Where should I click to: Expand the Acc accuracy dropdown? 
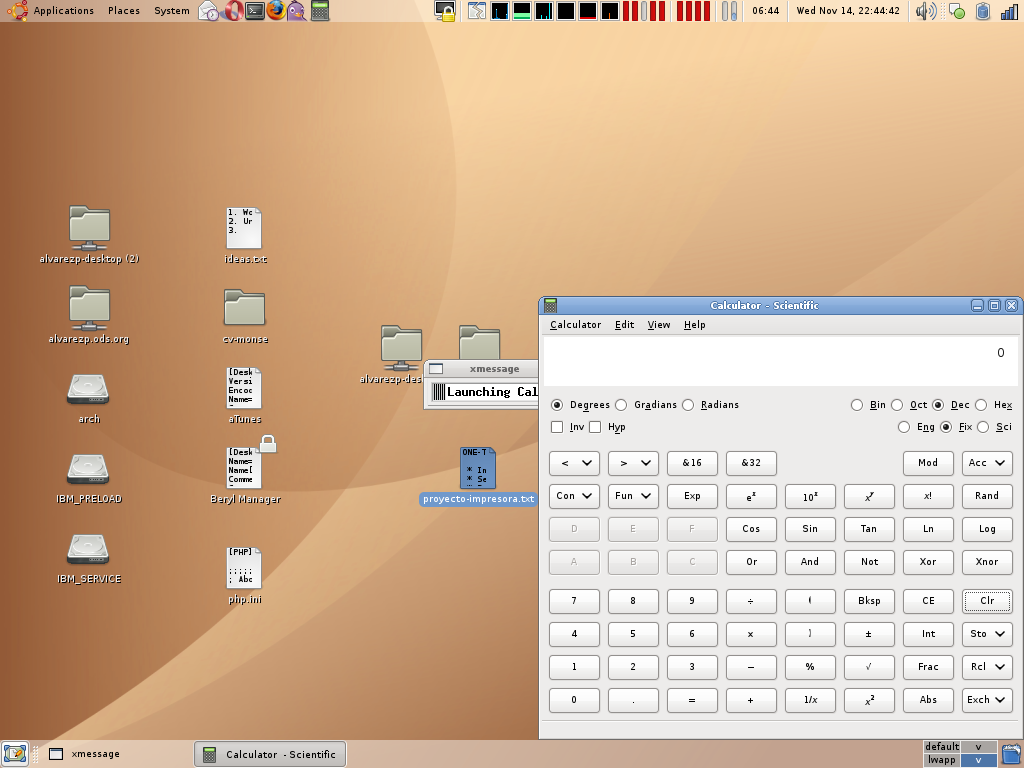pyautogui.click(x=987, y=463)
